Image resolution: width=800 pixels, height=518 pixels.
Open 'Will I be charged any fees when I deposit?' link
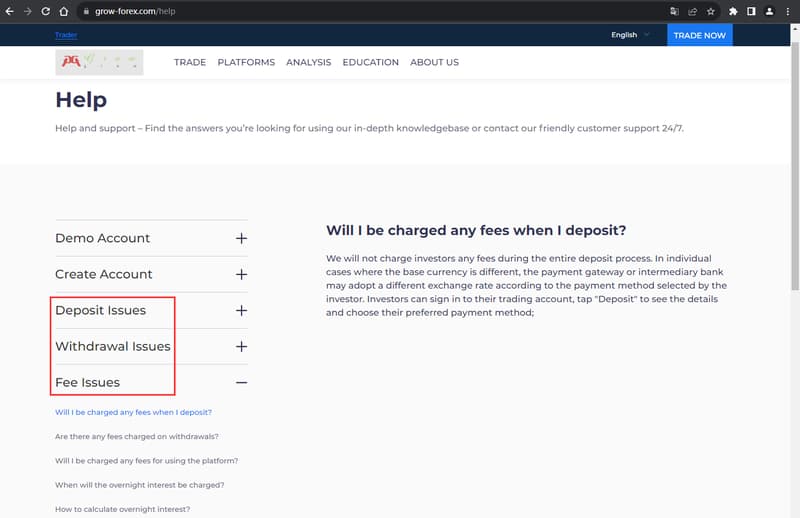point(133,412)
